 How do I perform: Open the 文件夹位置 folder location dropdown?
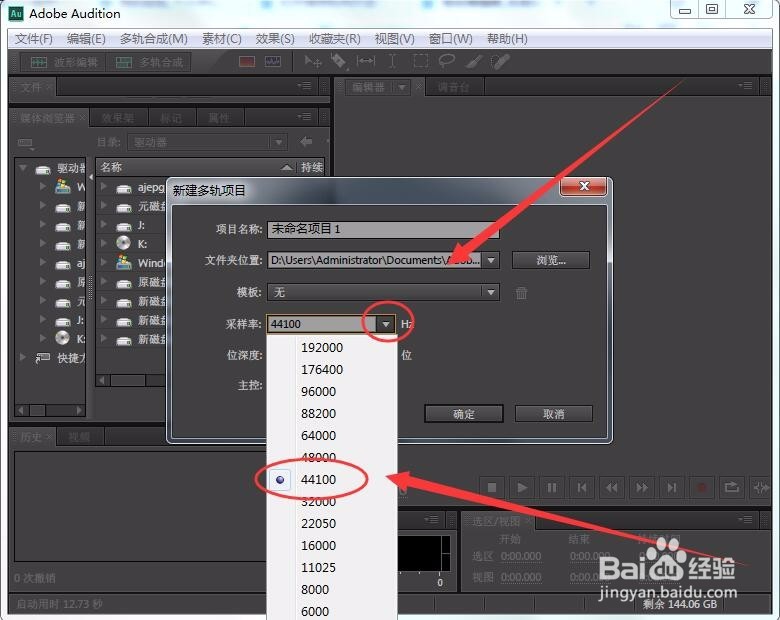(x=491, y=260)
